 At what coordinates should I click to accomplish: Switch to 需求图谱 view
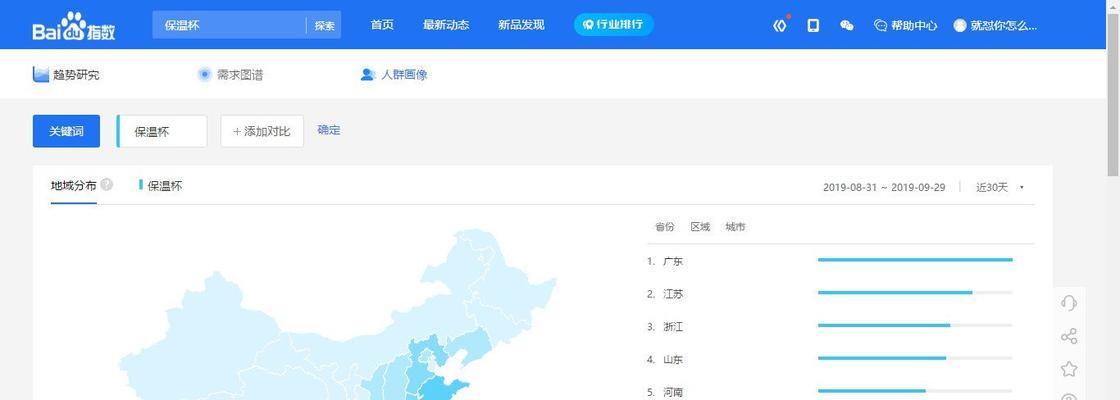click(x=231, y=74)
